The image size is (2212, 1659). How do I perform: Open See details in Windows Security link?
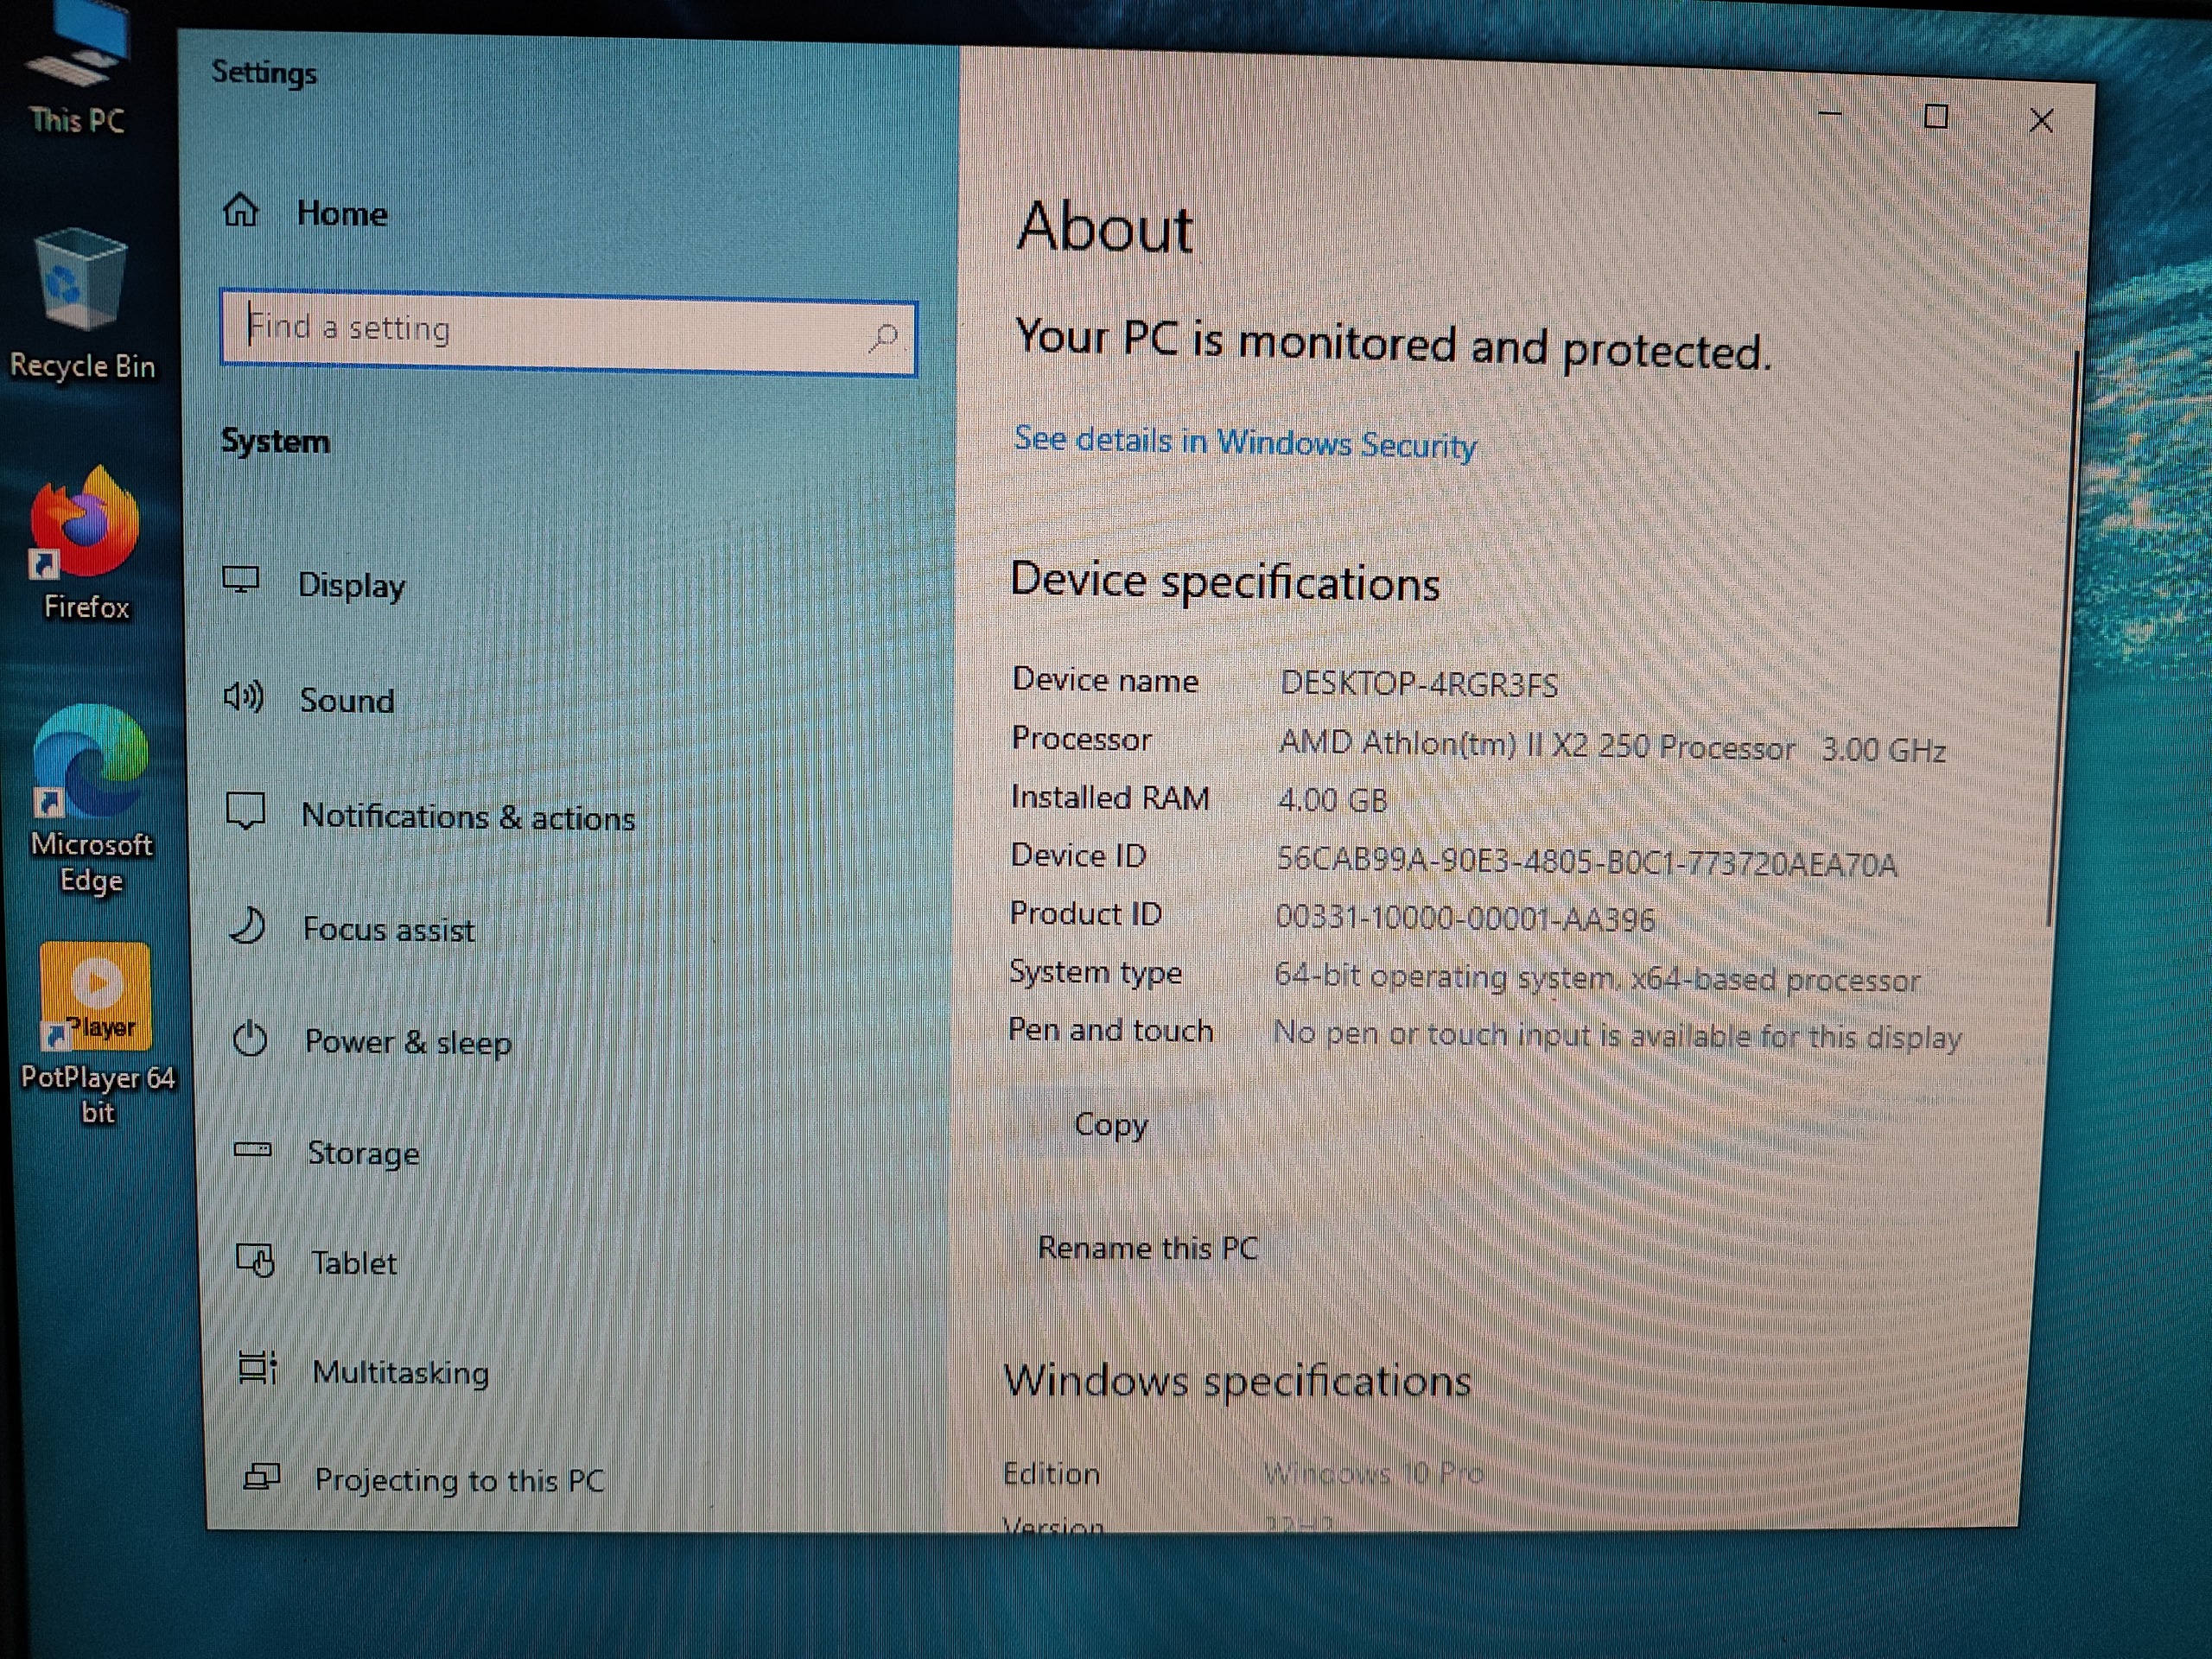pyautogui.click(x=1244, y=441)
